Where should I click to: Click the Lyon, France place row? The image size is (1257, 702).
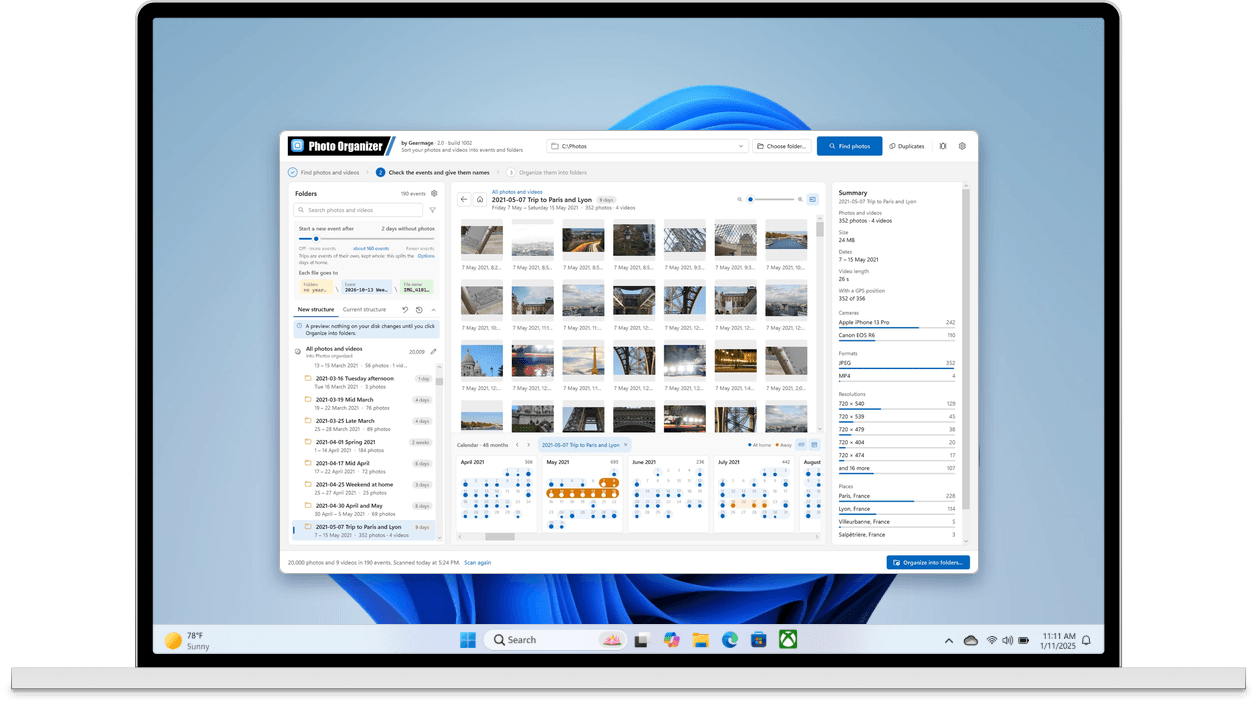897,510
